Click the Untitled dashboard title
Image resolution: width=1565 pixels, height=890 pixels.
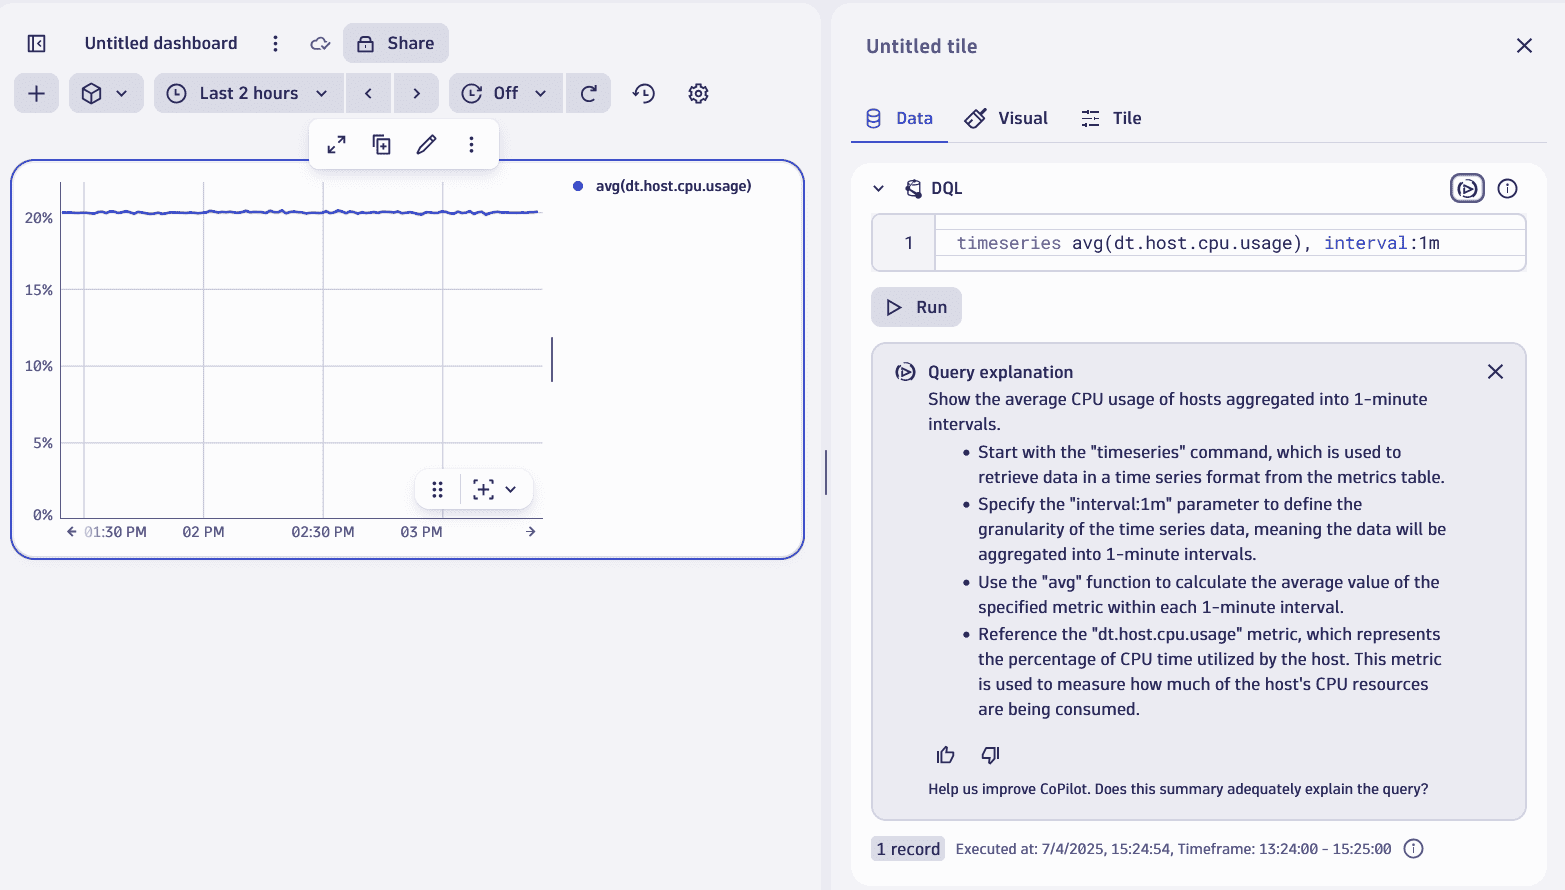[x=161, y=43]
